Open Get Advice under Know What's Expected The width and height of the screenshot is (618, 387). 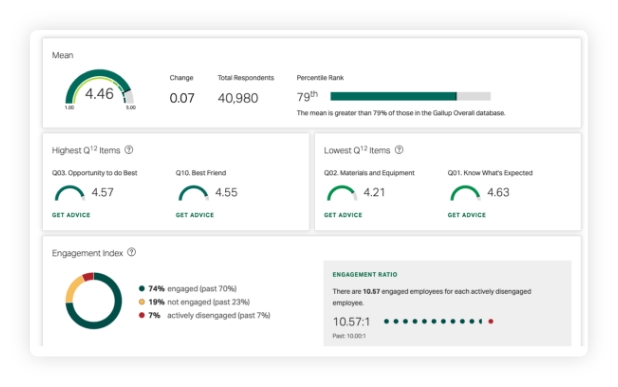point(467,215)
